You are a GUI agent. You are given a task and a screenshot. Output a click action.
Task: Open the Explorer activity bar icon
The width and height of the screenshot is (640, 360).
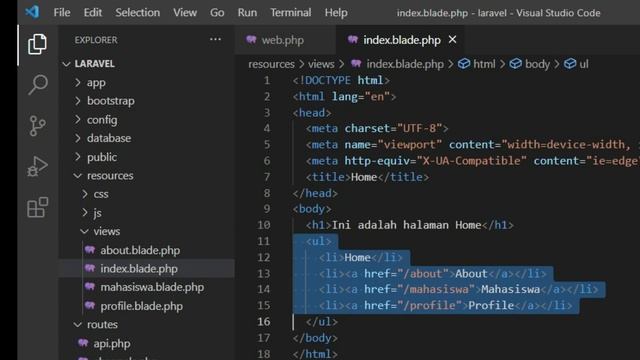(37, 44)
